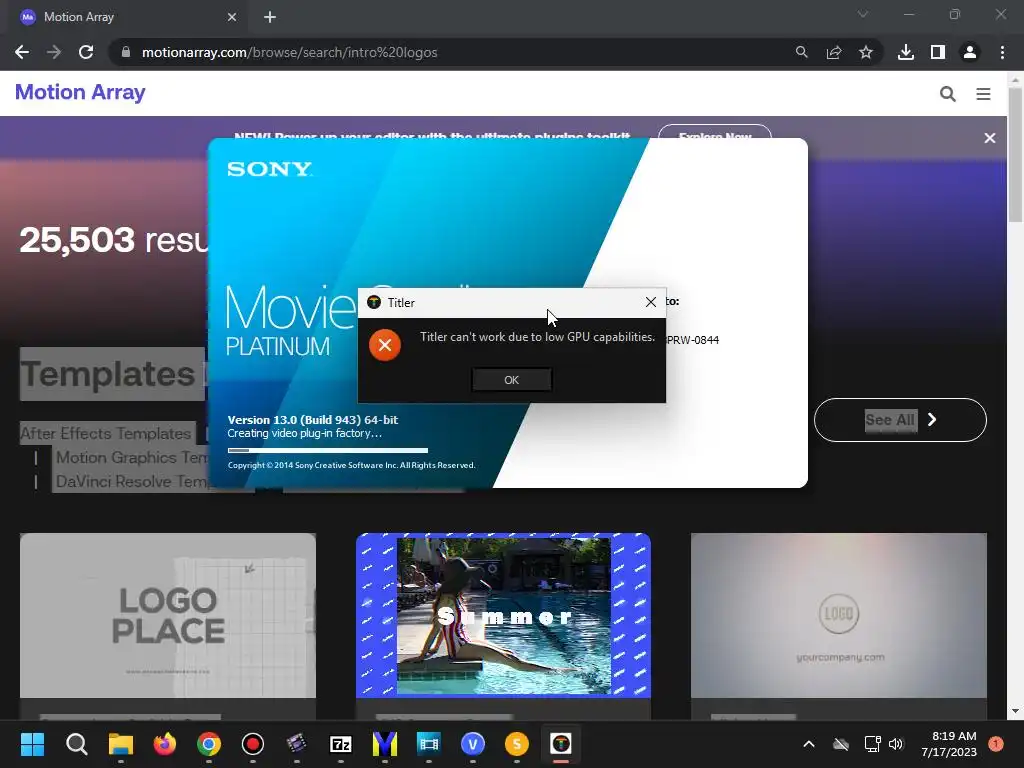Click the Motion Array logo
The image size is (1024, 768).
click(x=80, y=92)
